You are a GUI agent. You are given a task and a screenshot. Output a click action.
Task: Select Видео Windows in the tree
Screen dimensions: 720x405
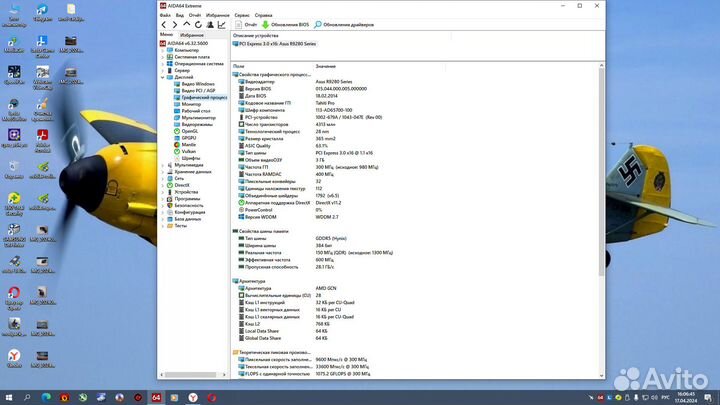tap(194, 84)
